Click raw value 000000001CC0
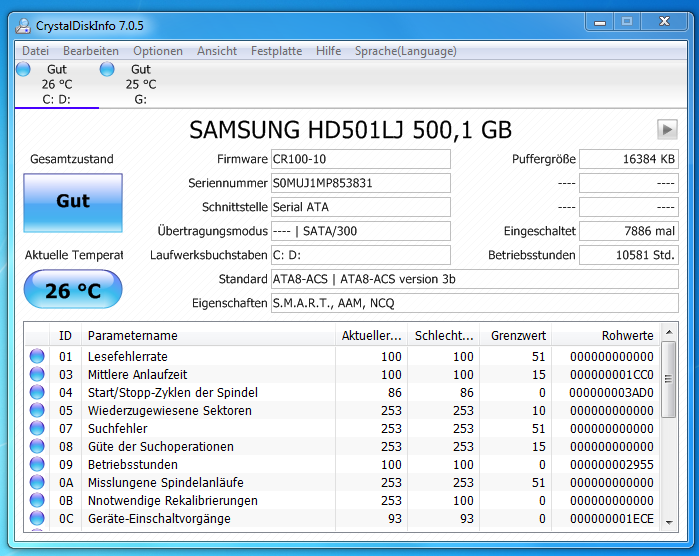This screenshot has width=699, height=556. pyautogui.click(x=612, y=375)
